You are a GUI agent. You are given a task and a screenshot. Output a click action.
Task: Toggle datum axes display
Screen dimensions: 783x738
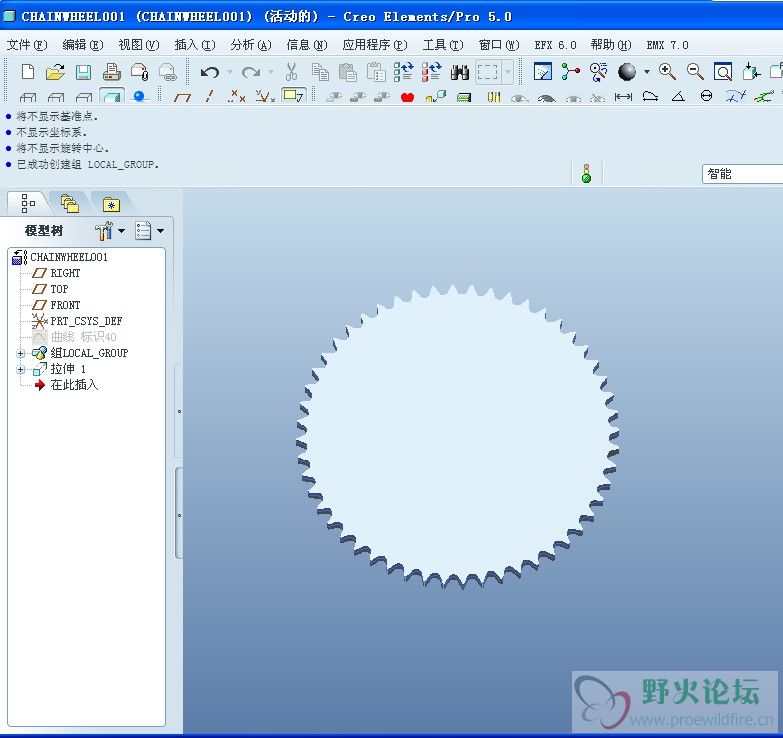pyautogui.click(x=210, y=96)
